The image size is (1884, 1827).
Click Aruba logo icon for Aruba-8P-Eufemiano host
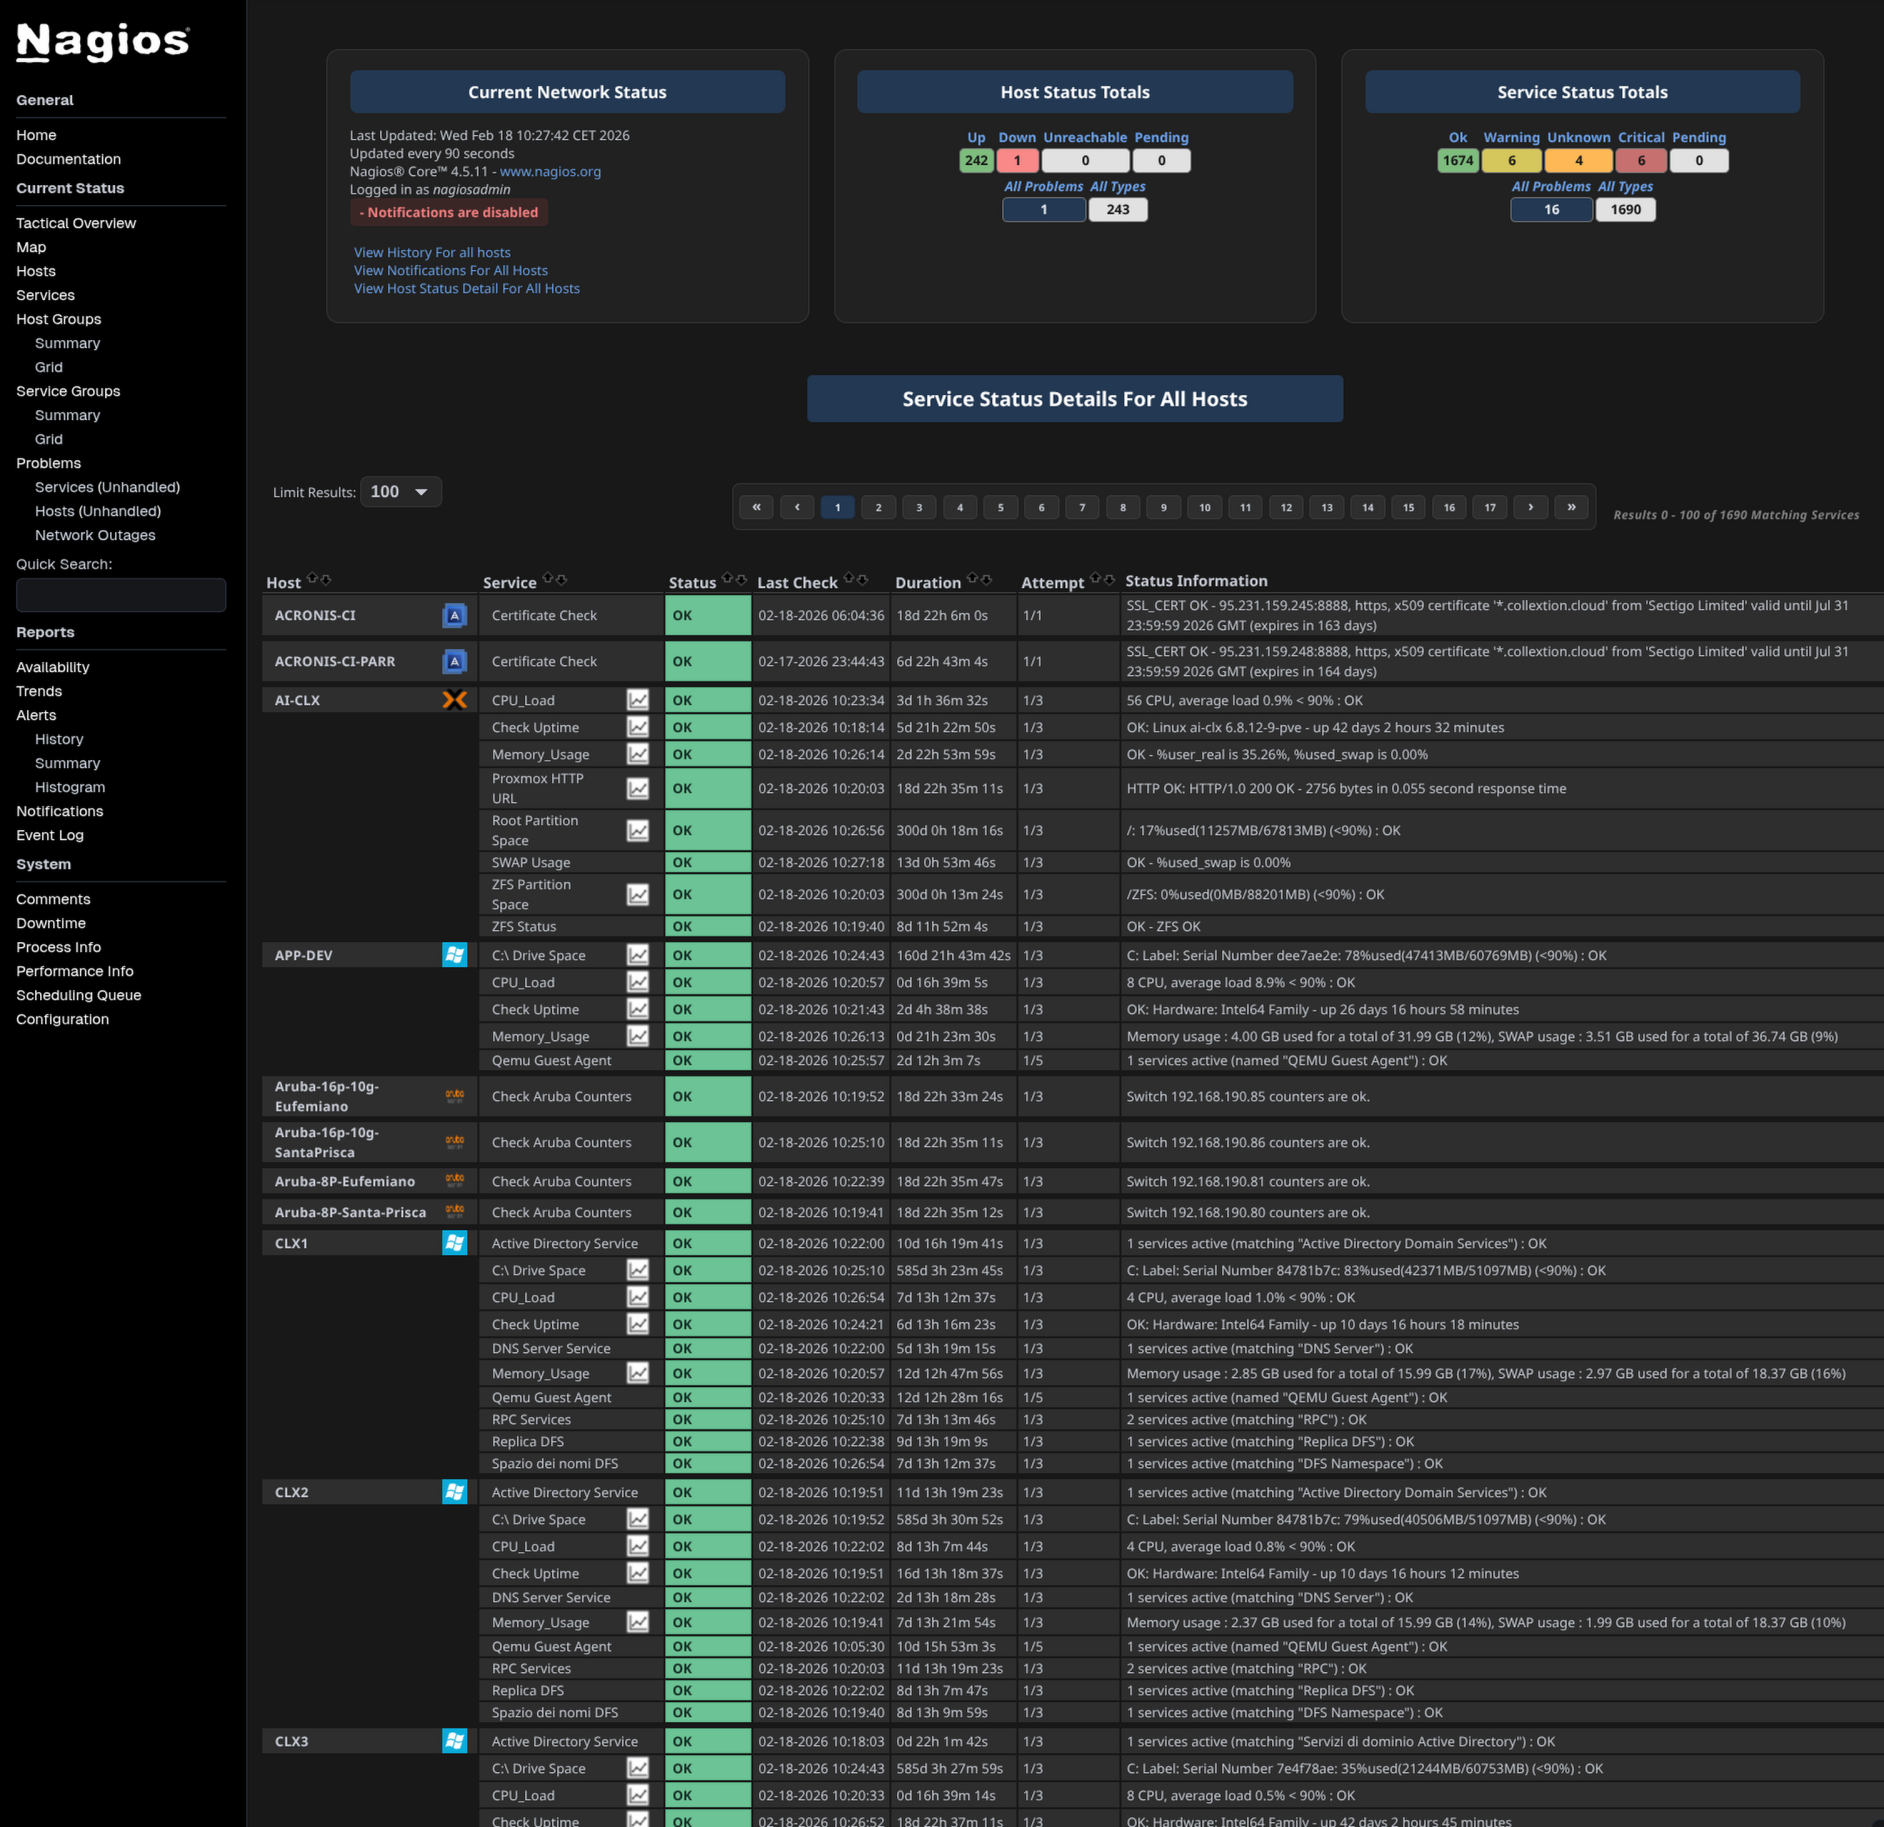(x=454, y=1180)
